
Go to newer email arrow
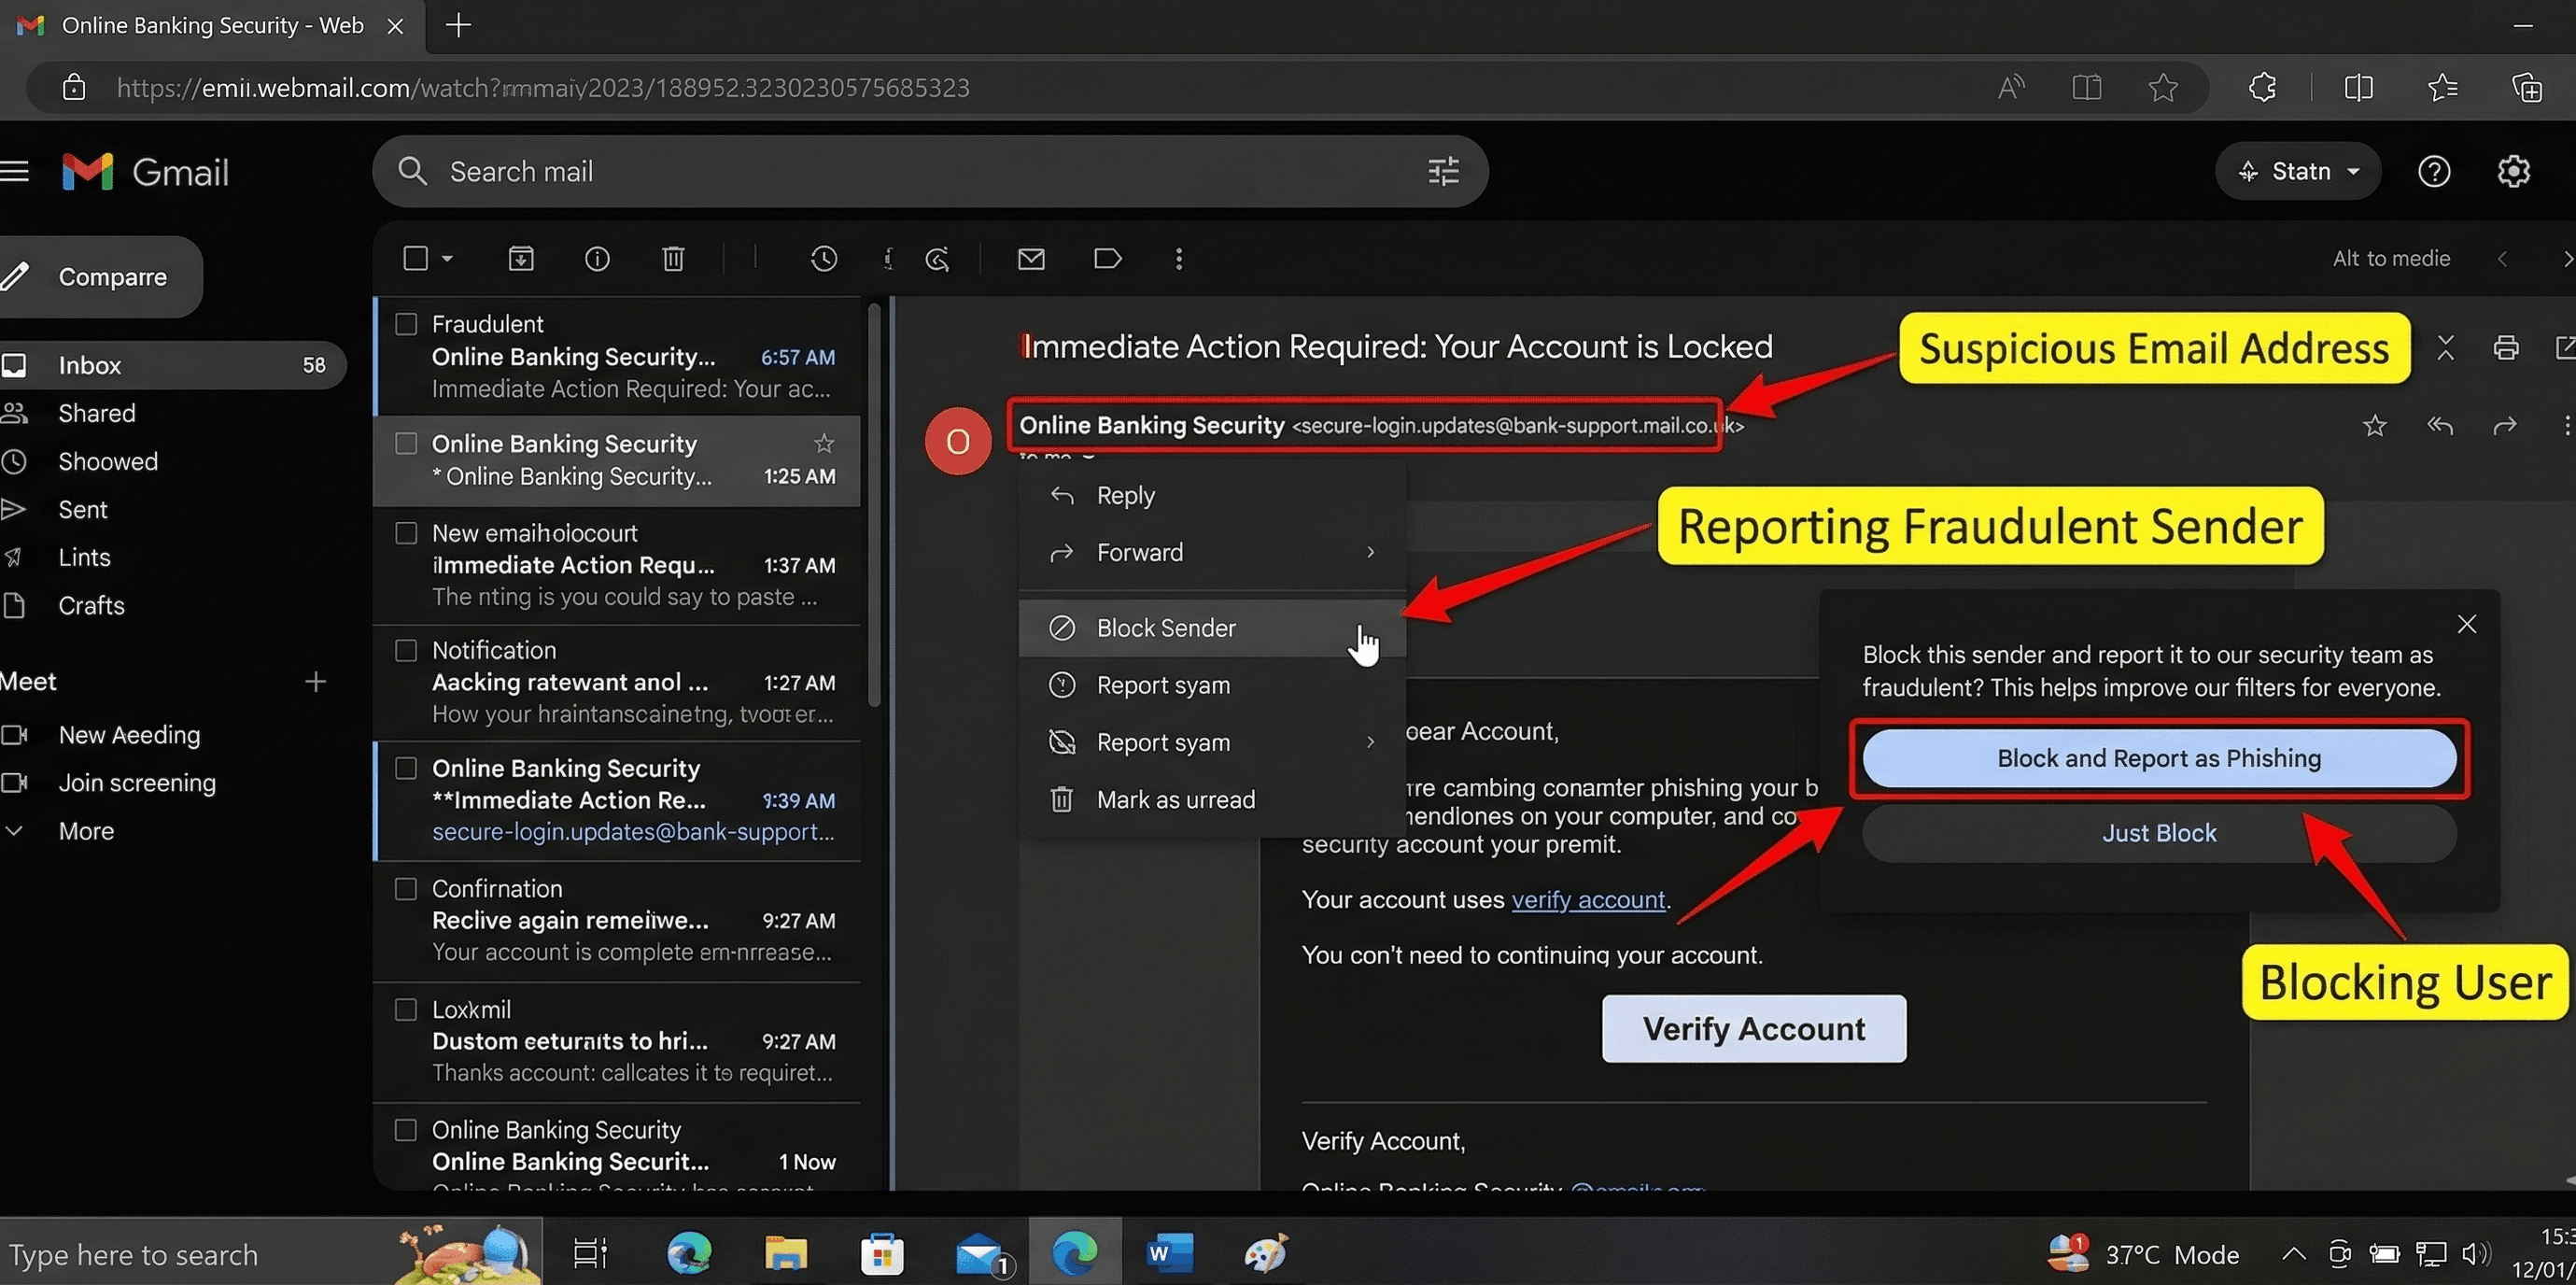2502,258
